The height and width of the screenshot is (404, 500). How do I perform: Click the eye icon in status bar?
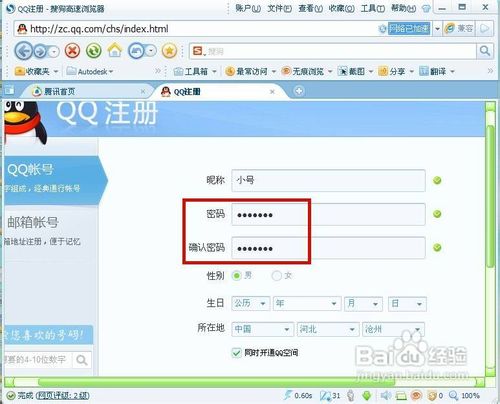pos(416,396)
